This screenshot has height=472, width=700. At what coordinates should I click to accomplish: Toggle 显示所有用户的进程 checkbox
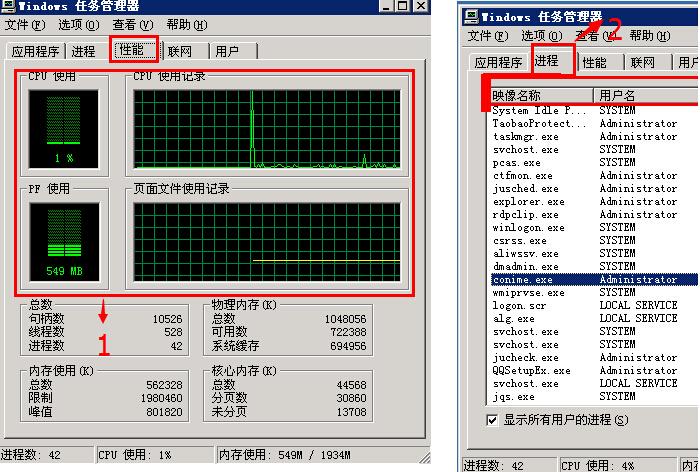(x=492, y=420)
